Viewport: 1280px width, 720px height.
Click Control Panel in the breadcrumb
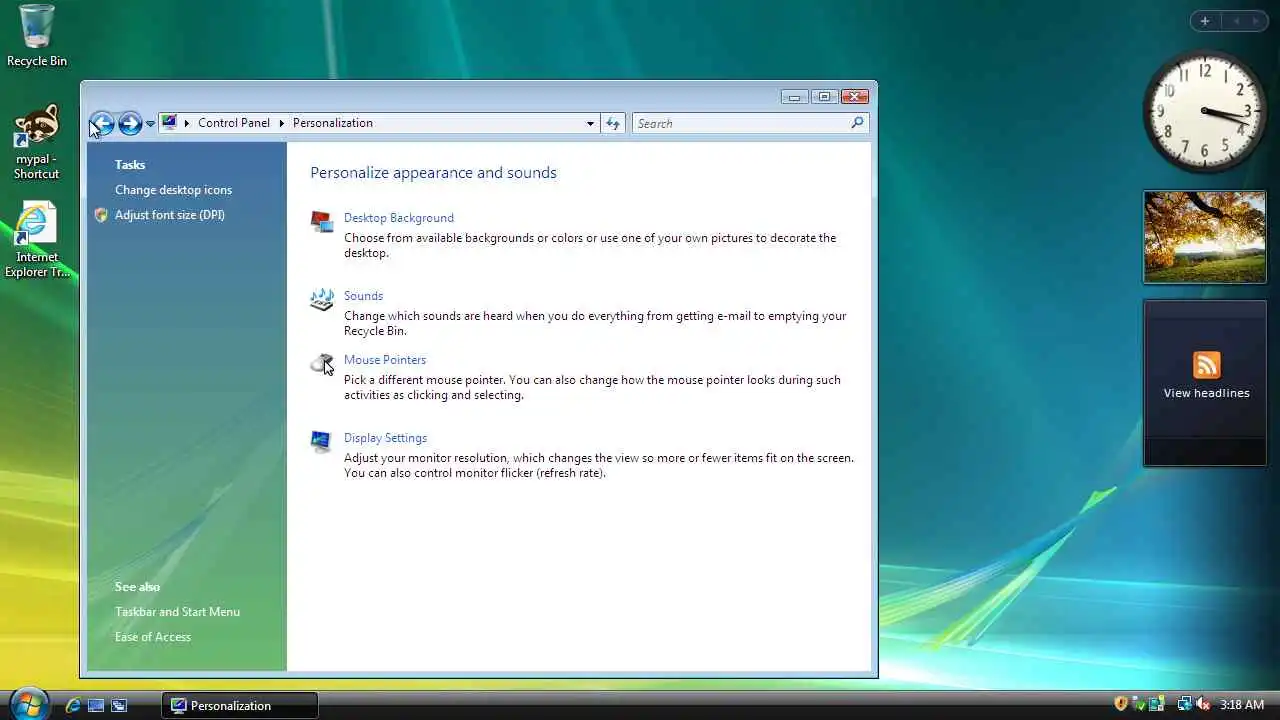click(x=234, y=123)
